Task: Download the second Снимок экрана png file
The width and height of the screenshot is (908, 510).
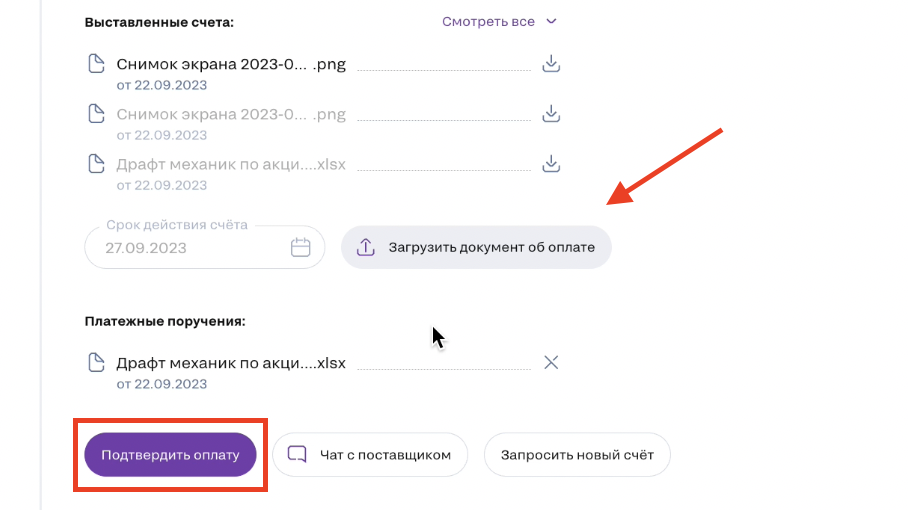Action: [x=551, y=113]
